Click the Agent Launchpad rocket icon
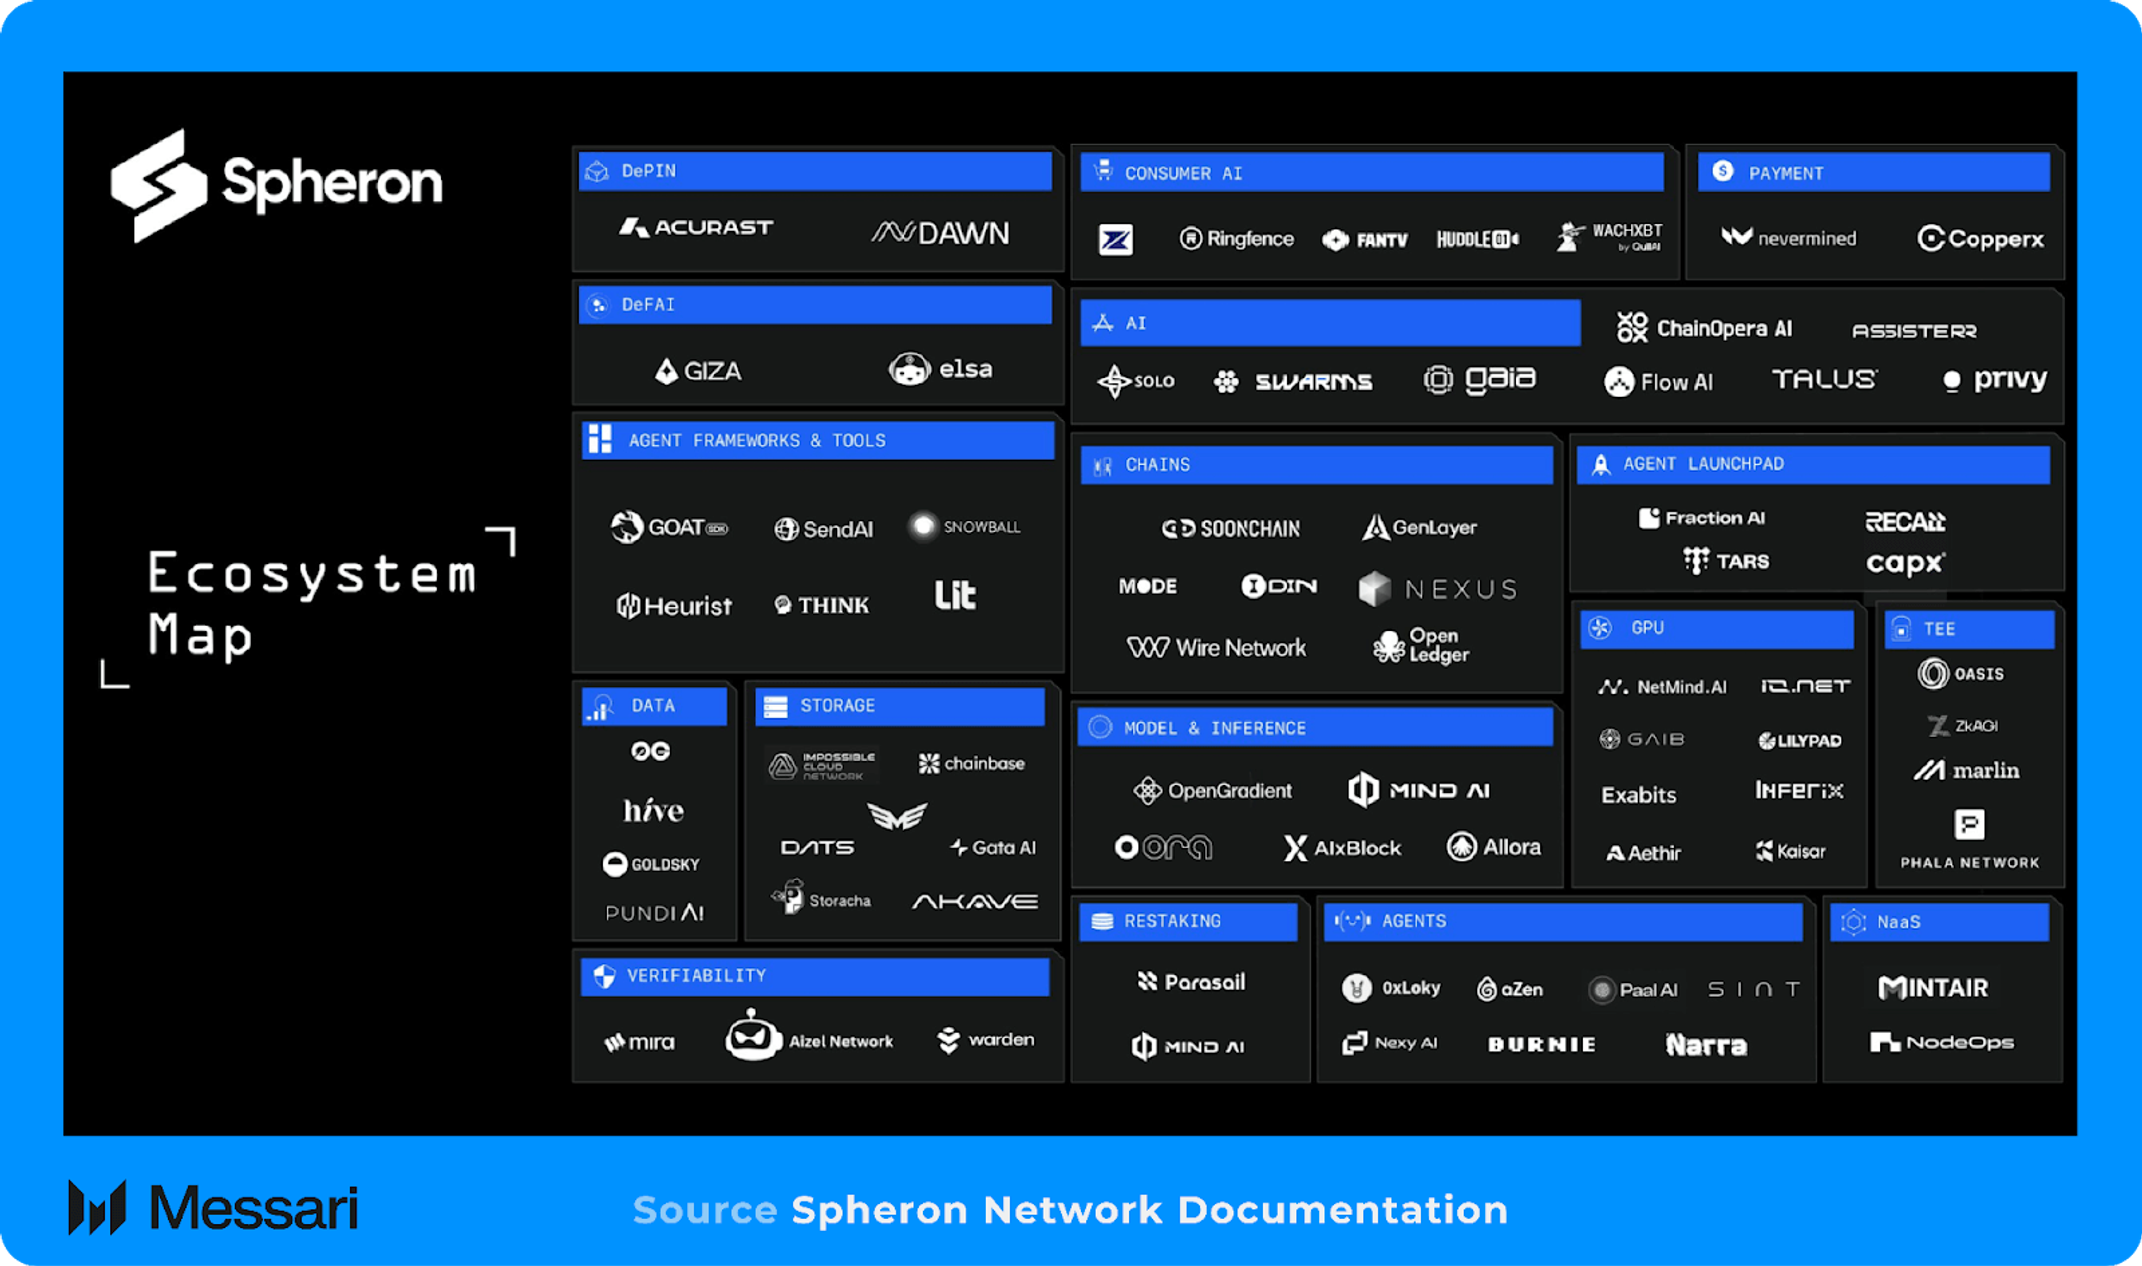2142x1266 pixels. click(1601, 464)
